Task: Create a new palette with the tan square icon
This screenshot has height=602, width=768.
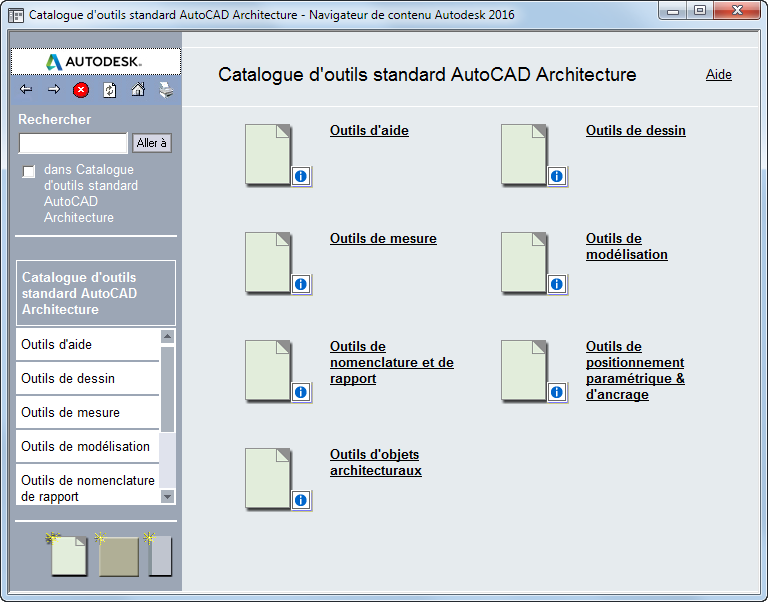Action: coord(118,555)
